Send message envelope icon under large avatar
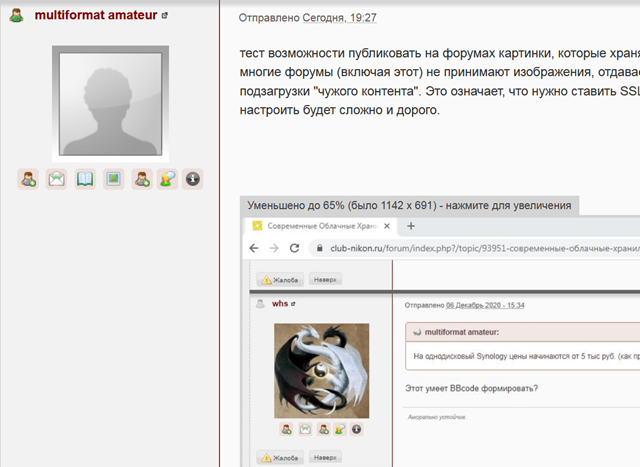The width and height of the screenshot is (640, 467). pos(56,179)
